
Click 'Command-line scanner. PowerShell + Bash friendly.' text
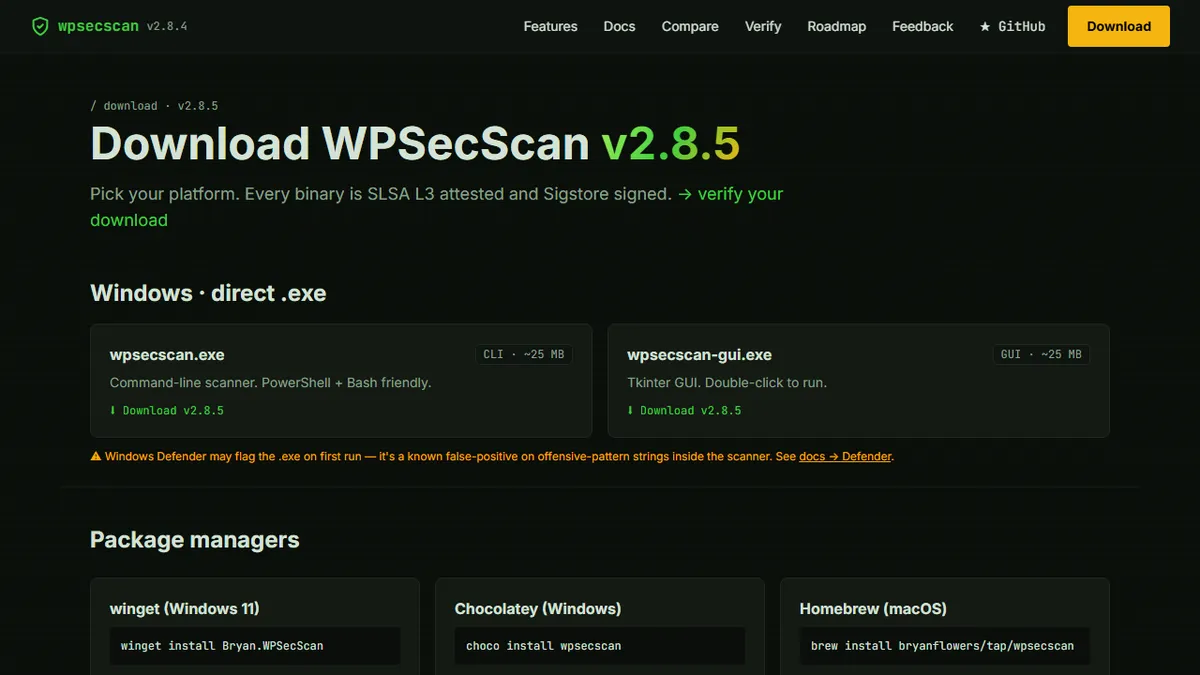[270, 383]
